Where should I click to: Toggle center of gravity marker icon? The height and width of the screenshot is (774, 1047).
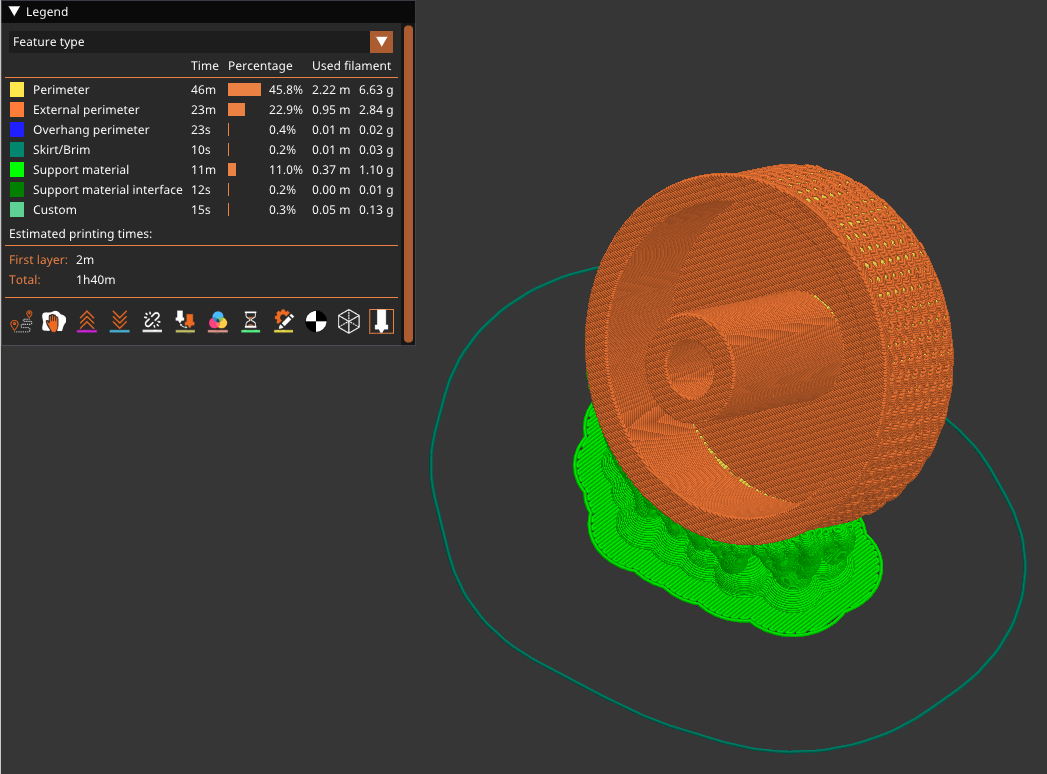[316, 322]
